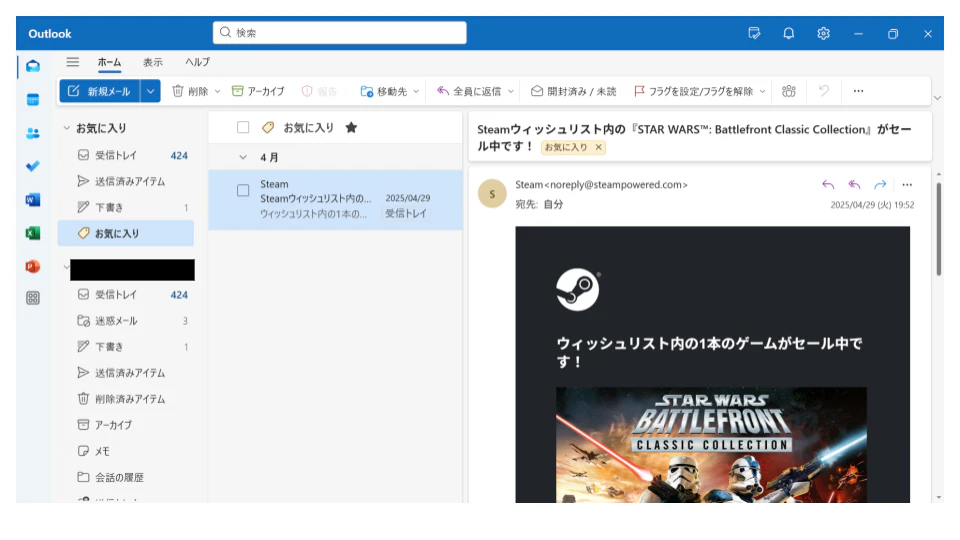The image size is (960, 540).
Task: Open the 削除済みアイテム folder
Action: pyautogui.click(x=126, y=399)
